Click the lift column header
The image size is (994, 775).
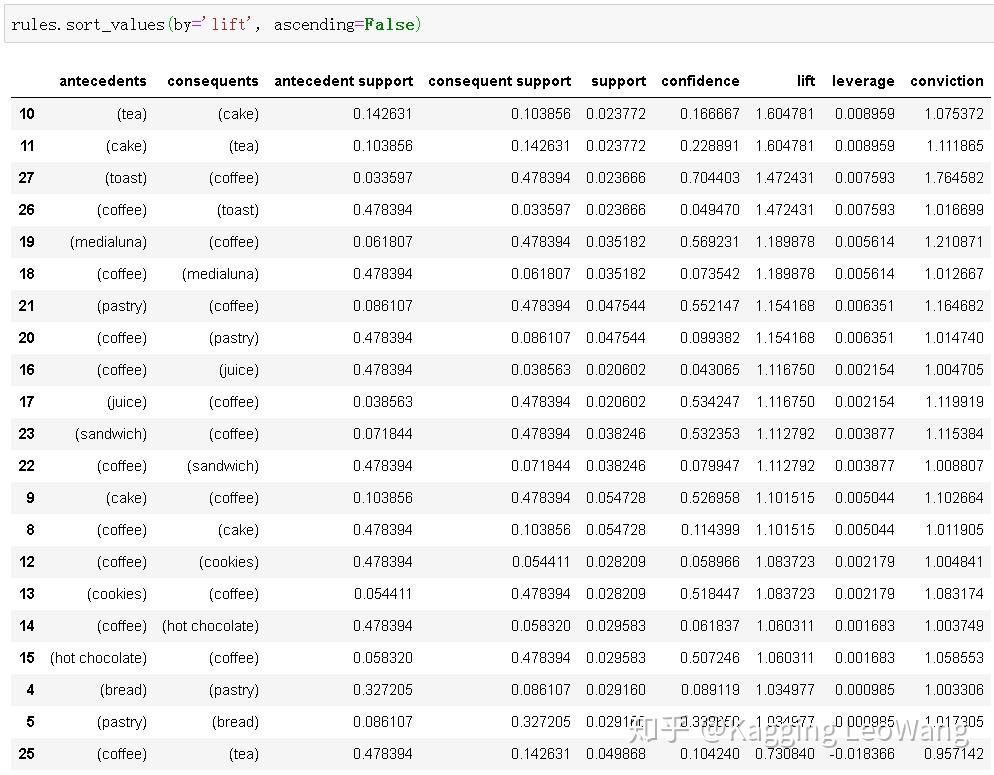click(805, 81)
